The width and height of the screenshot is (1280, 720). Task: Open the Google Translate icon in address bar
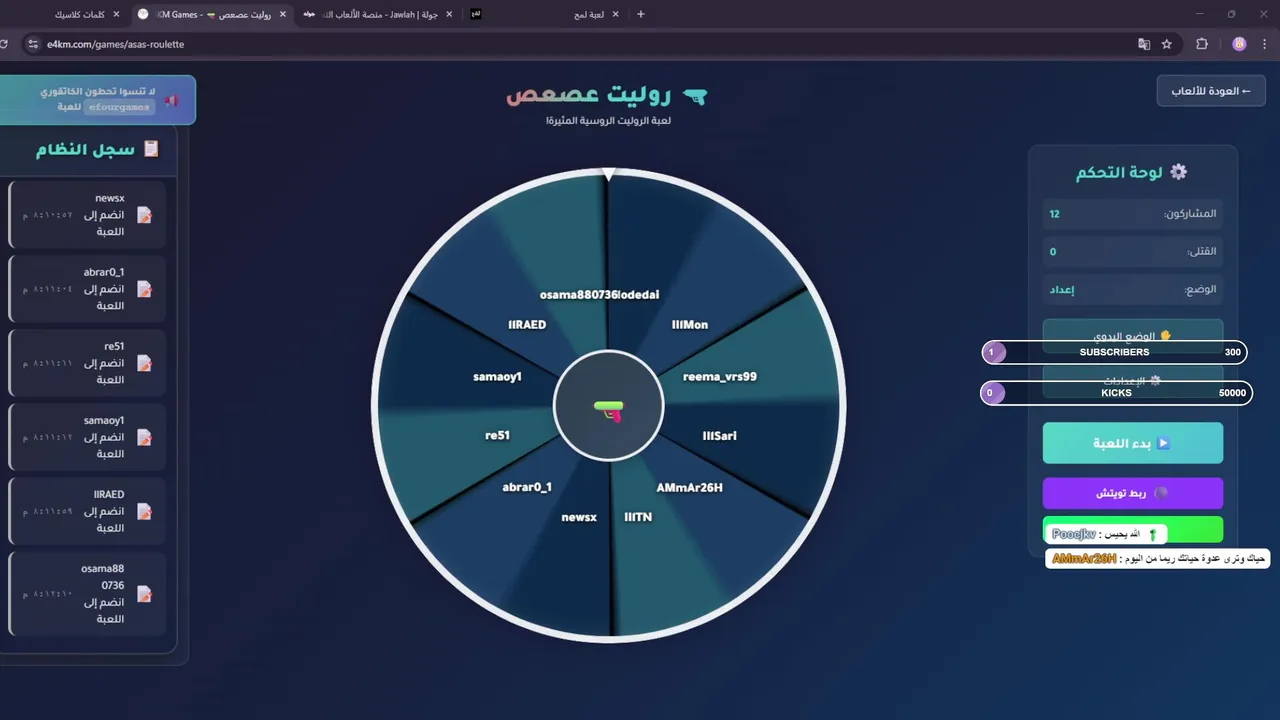[x=1144, y=44]
